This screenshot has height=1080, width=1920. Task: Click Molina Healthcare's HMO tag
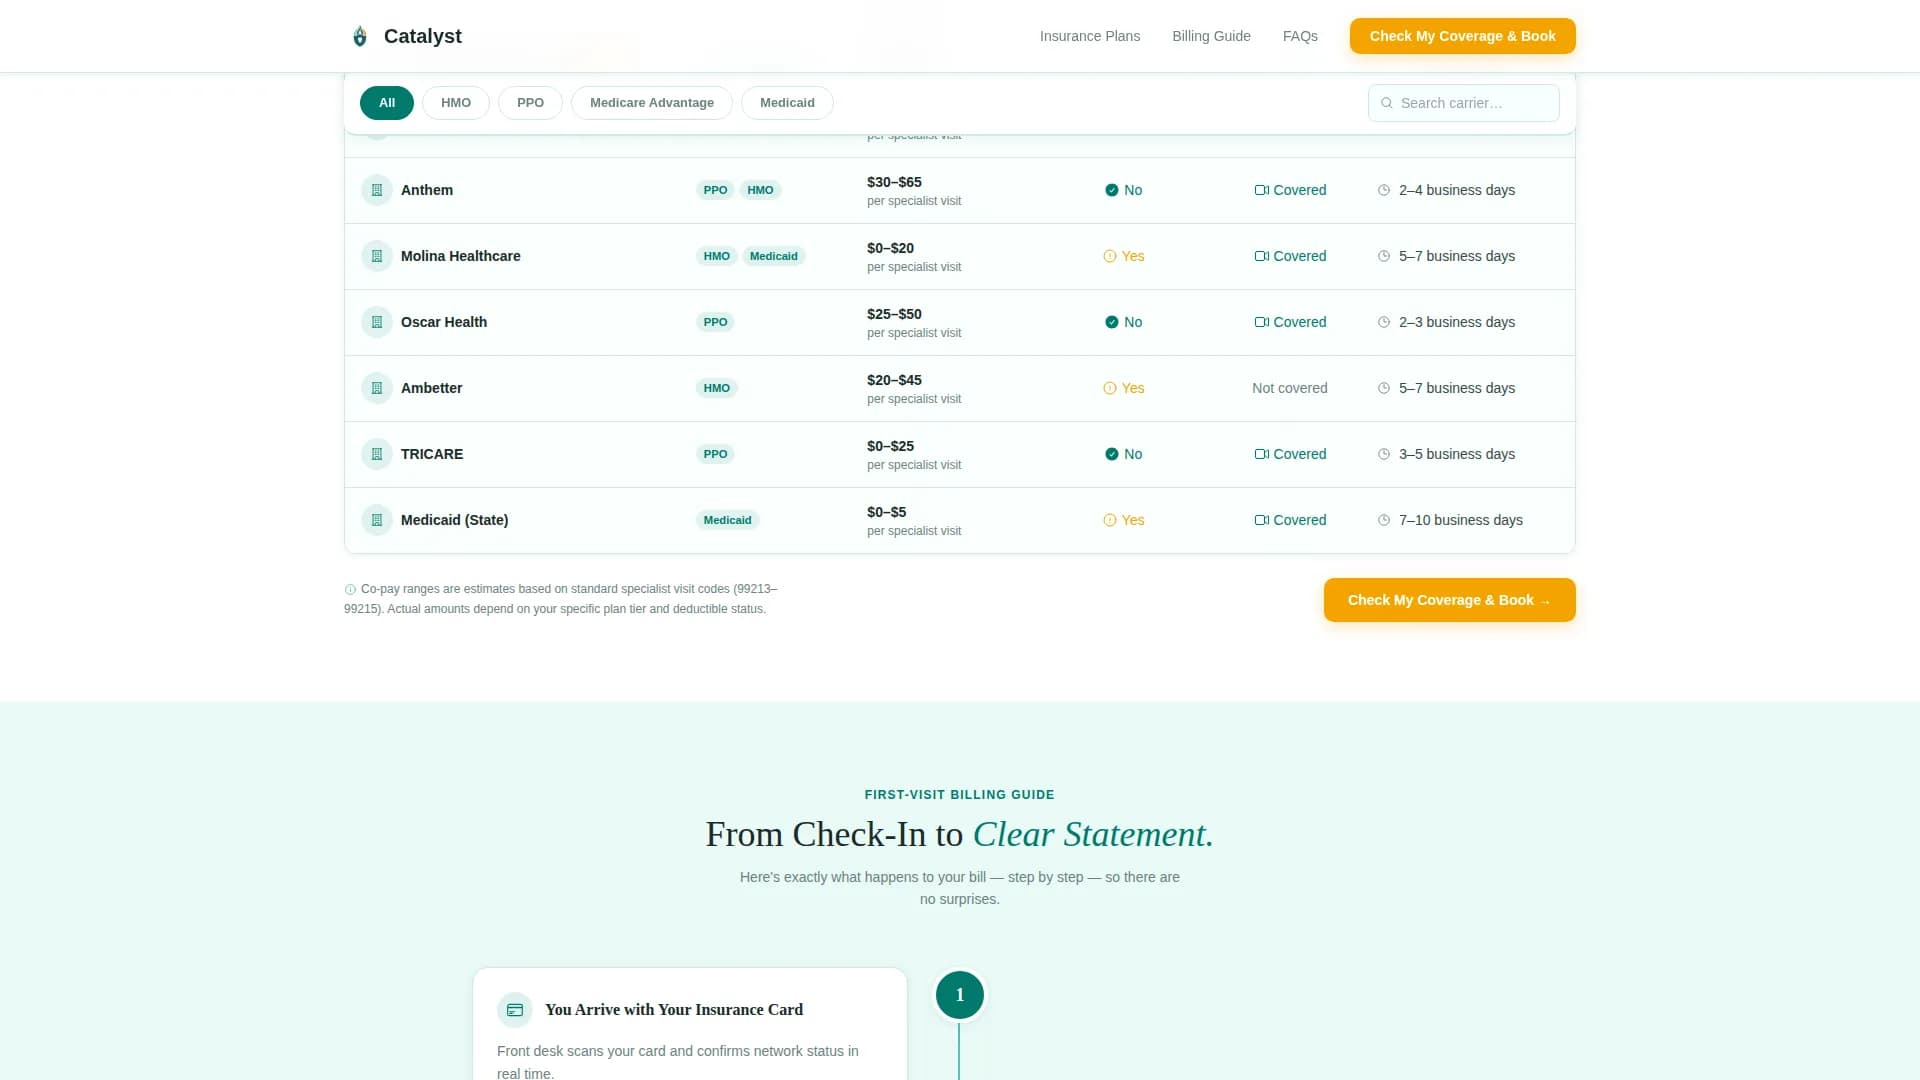point(716,256)
